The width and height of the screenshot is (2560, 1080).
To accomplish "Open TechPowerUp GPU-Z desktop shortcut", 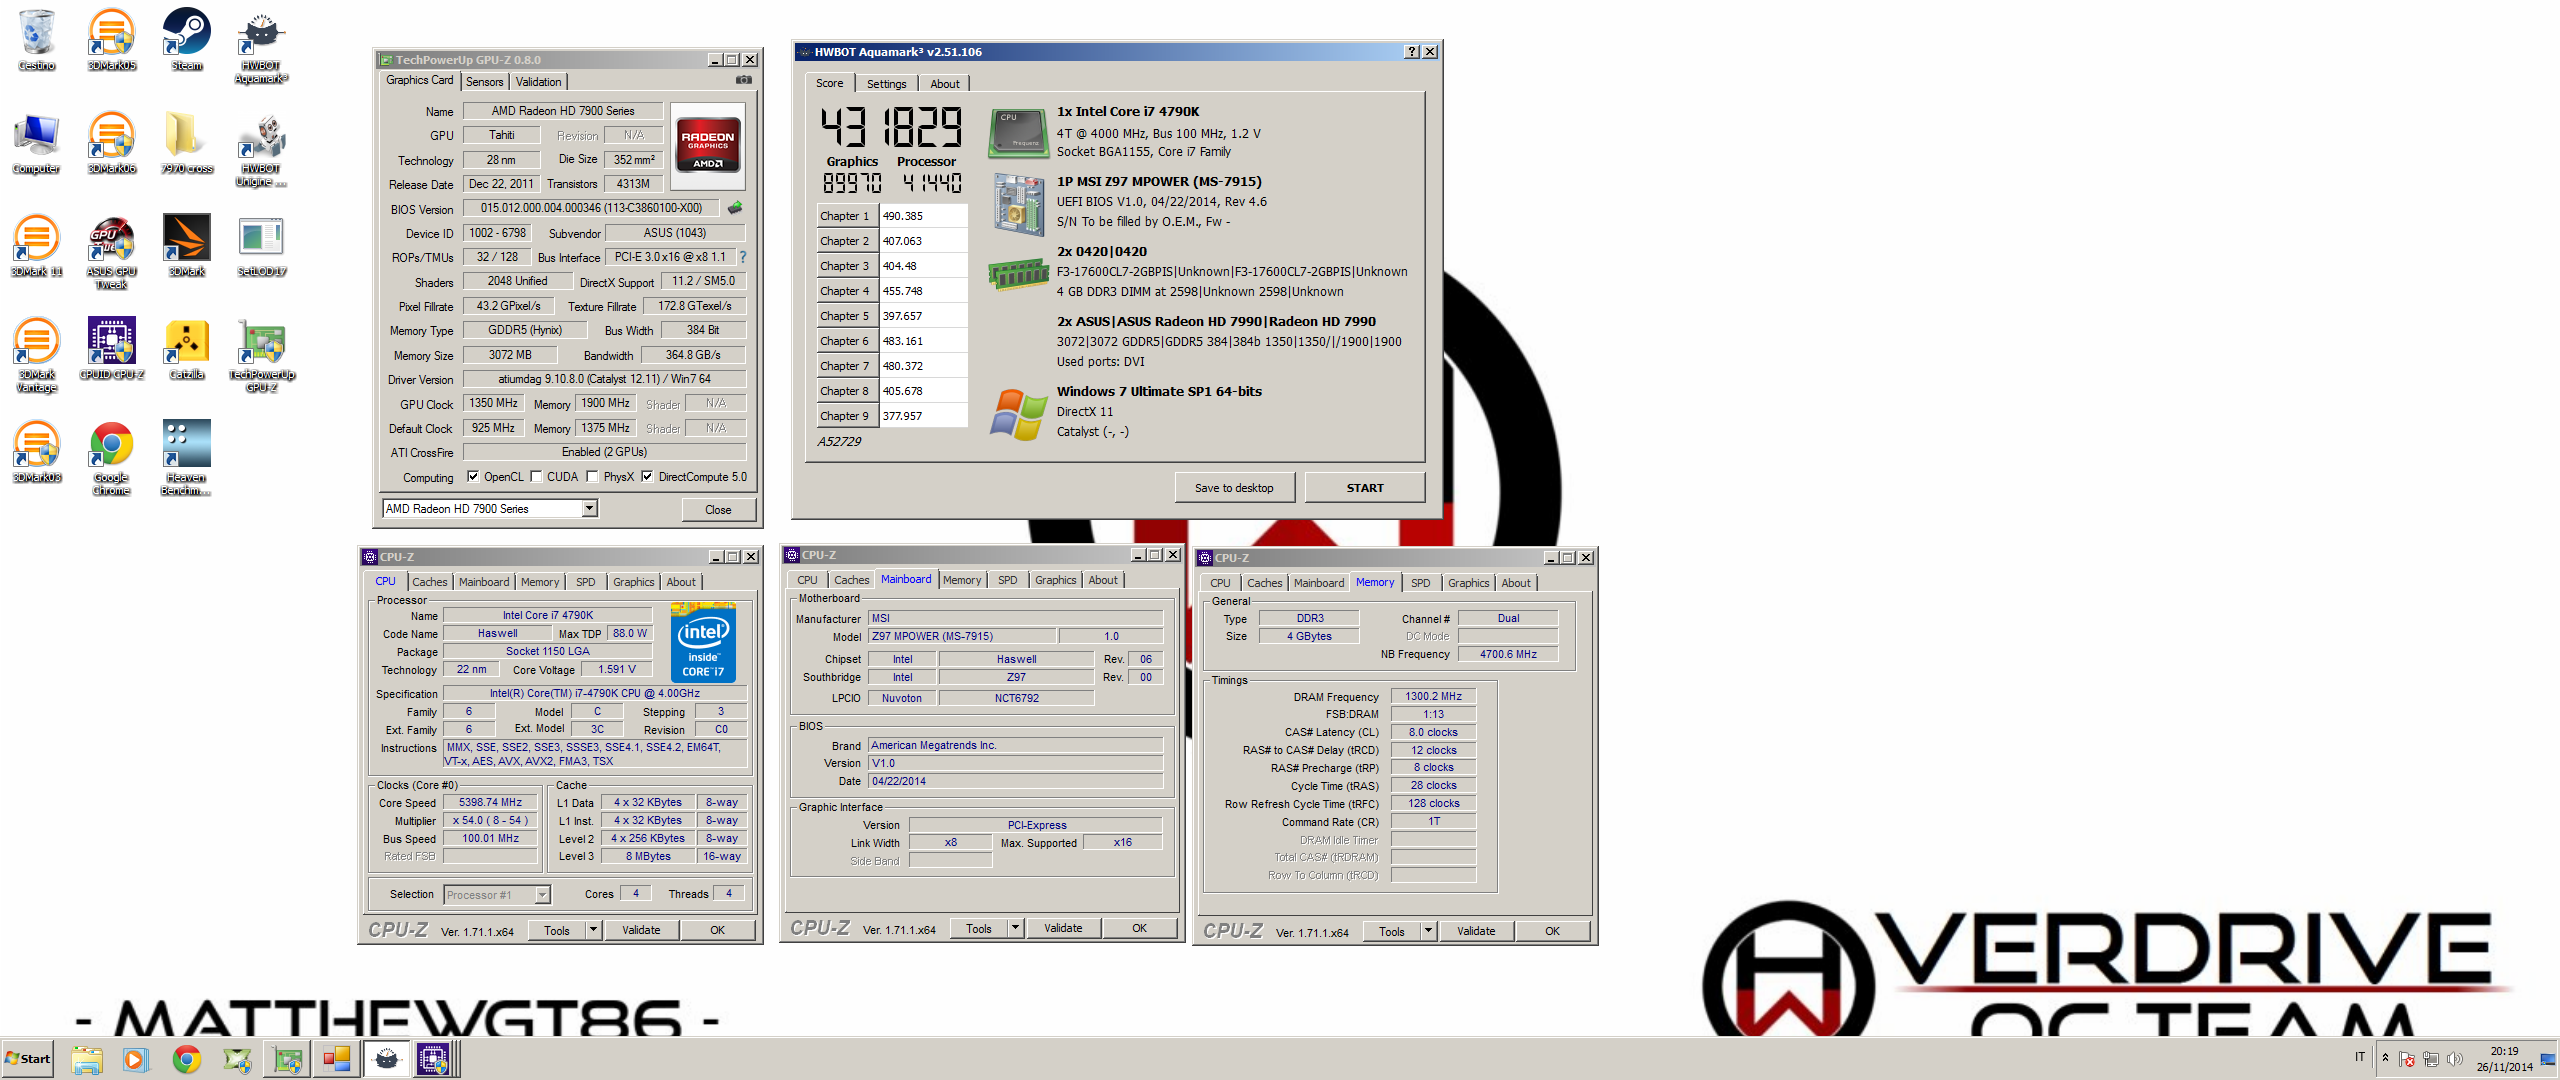I will click(x=261, y=355).
